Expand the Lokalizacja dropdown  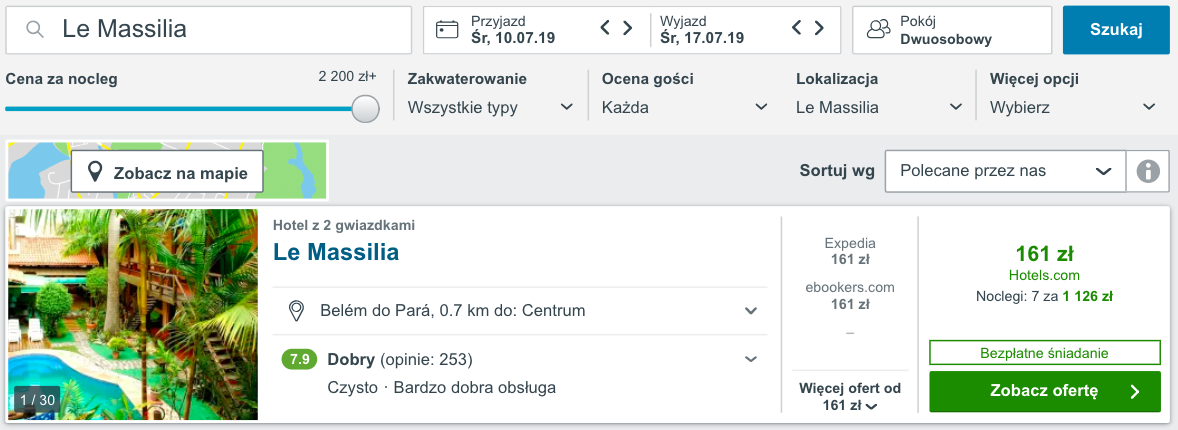click(x=879, y=107)
